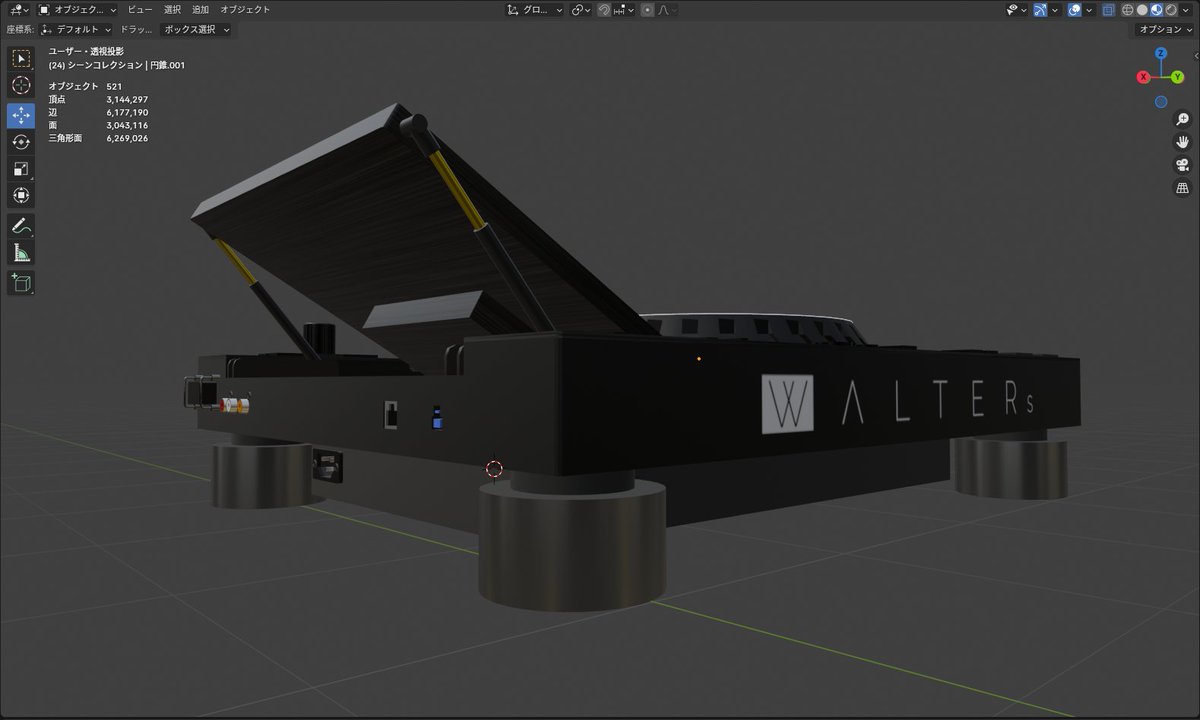This screenshot has height=720, width=1200.
Task: Click the 辺 6,177,190 statistic
Action: click(x=98, y=113)
